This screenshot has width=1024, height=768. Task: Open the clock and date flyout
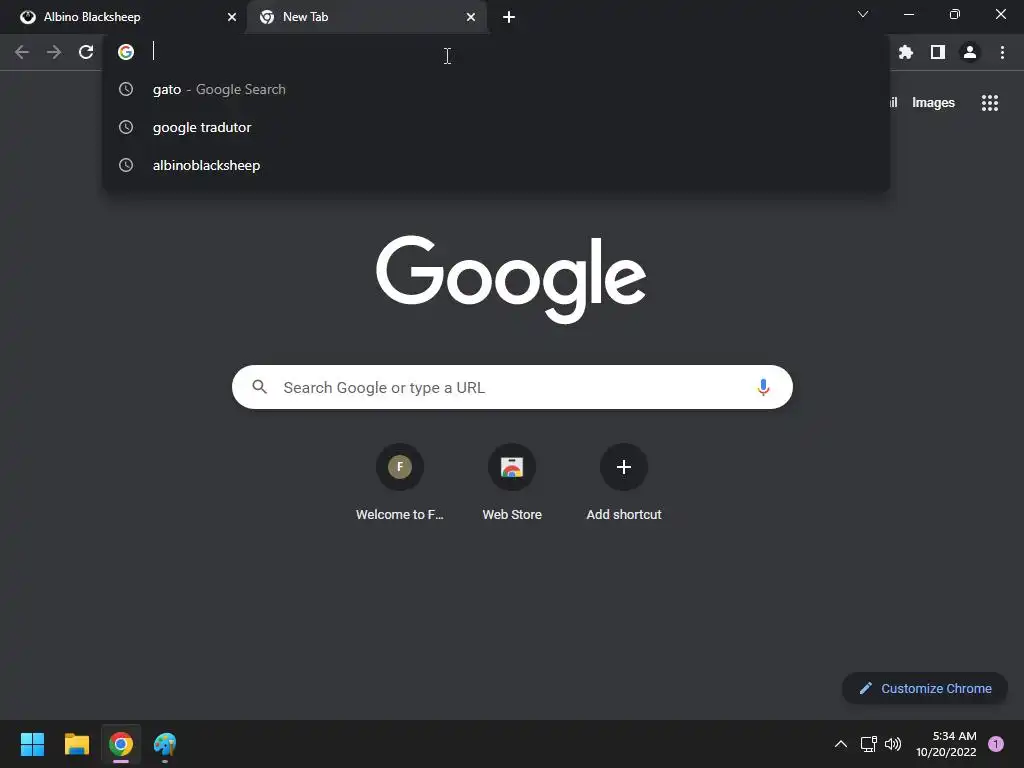coord(946,744)
